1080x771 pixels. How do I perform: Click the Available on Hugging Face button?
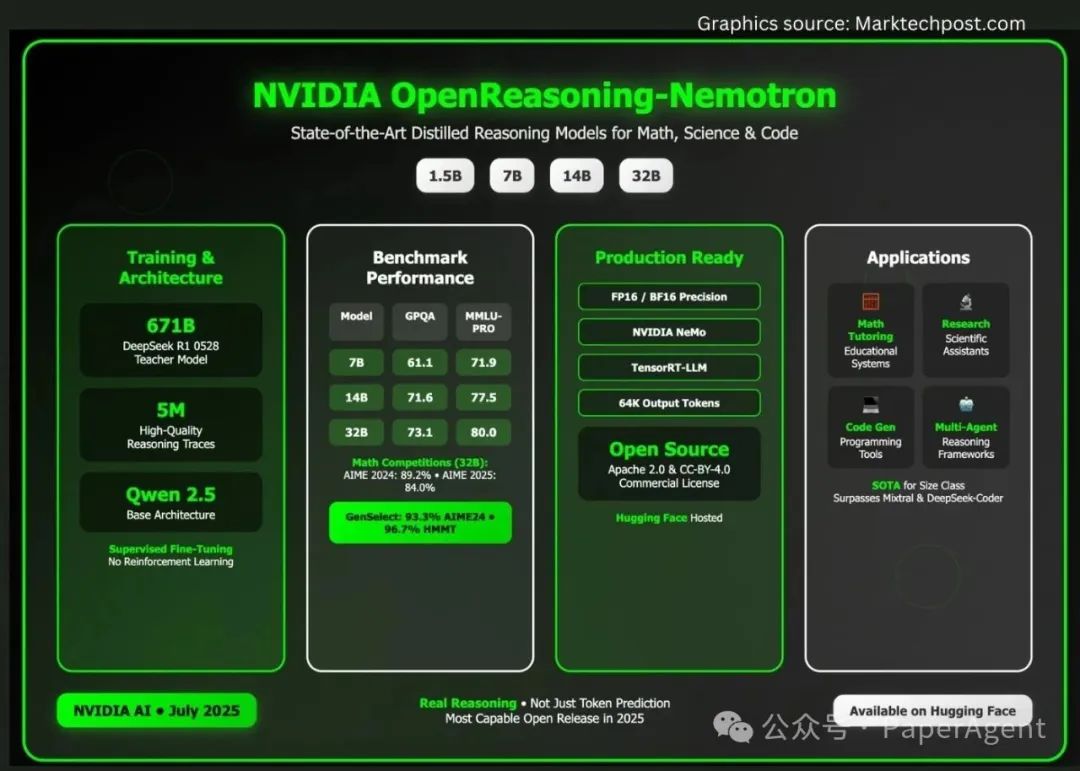pyautogui.click(x=933, y=711)
